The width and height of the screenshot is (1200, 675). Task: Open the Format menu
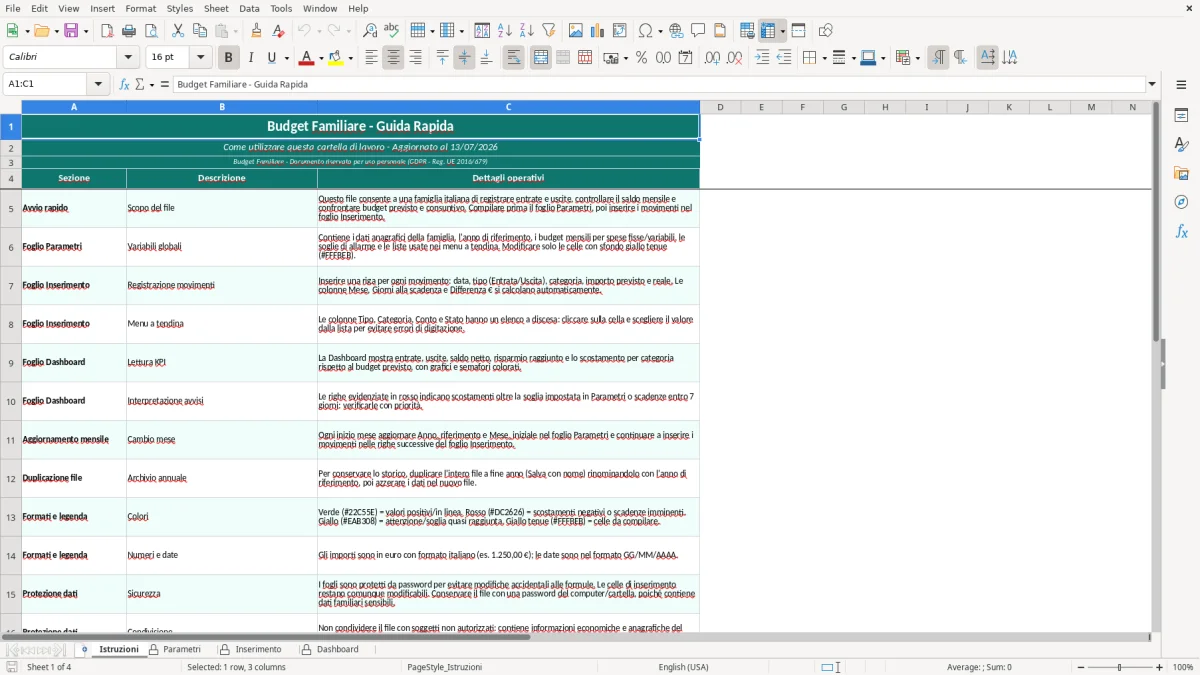[x=140, y=8]
